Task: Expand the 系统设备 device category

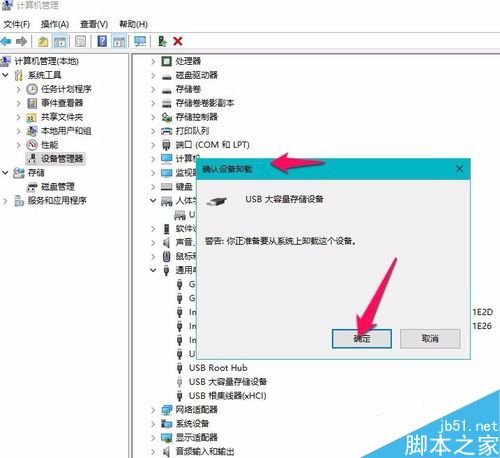Action: [x=153, y=424]
